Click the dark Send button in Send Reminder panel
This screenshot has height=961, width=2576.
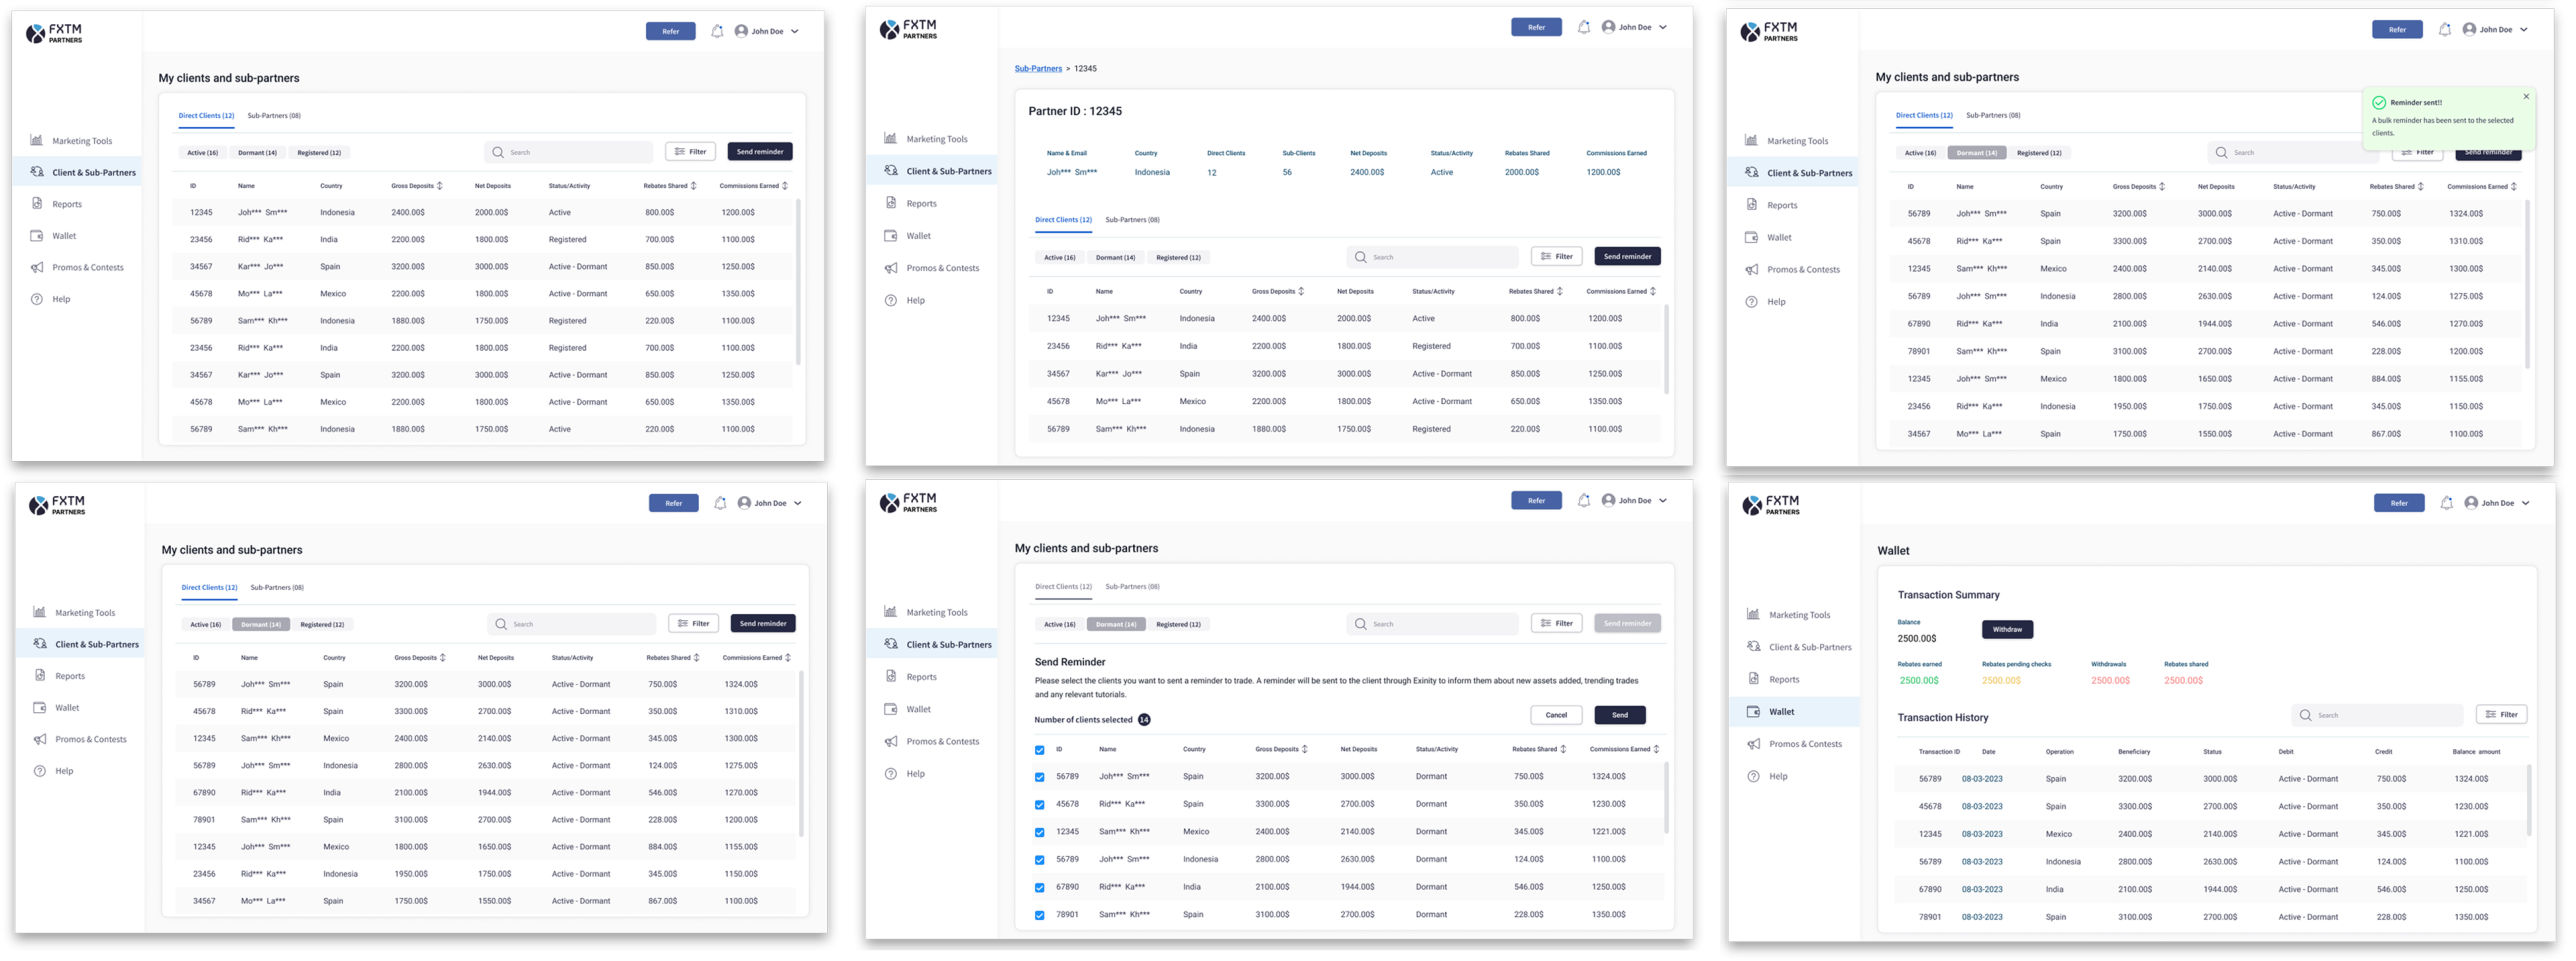pos(1620,715)
